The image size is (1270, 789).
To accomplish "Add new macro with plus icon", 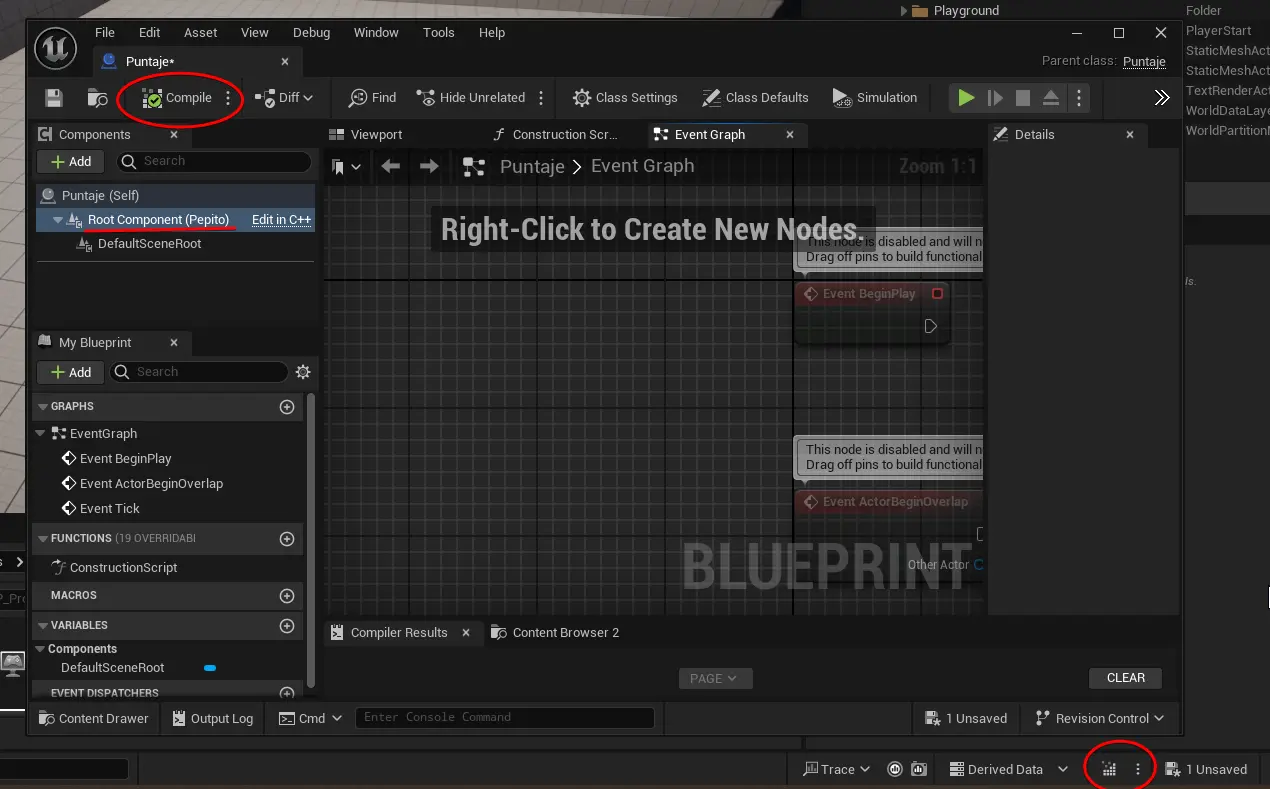I will [x=287, y=596].
